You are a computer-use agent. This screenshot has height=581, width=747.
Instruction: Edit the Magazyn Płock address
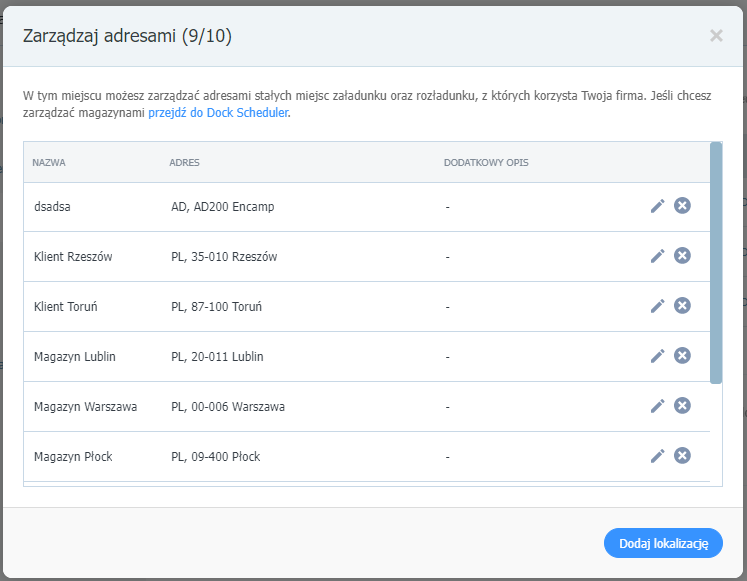[x=657, y=456]
